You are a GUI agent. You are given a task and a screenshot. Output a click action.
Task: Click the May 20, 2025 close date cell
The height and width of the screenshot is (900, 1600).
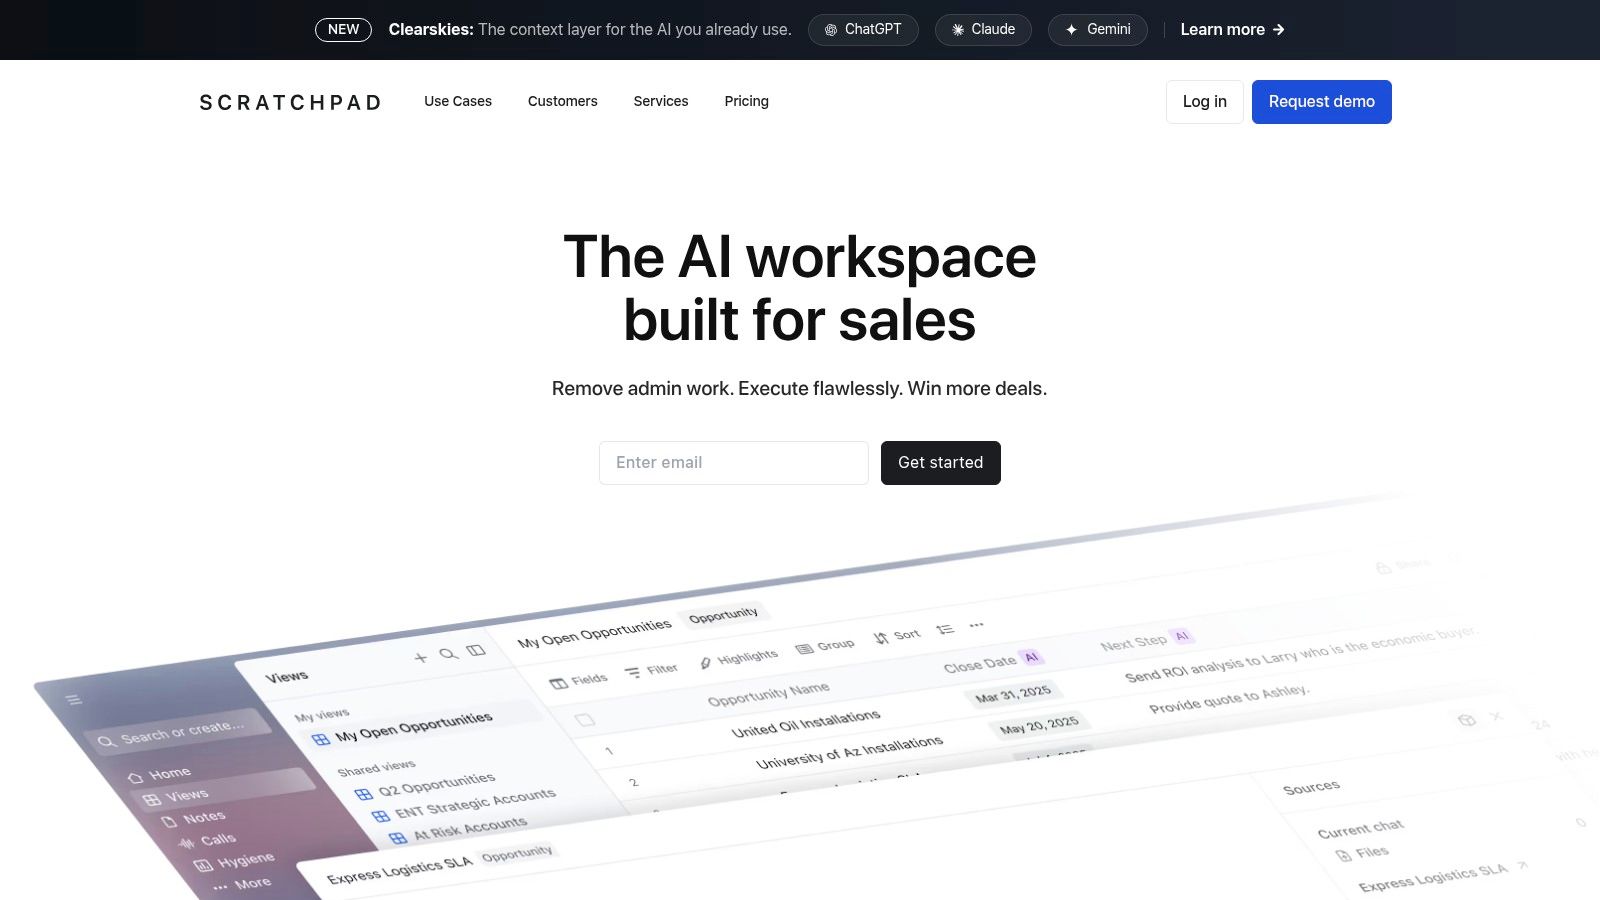1039,725
